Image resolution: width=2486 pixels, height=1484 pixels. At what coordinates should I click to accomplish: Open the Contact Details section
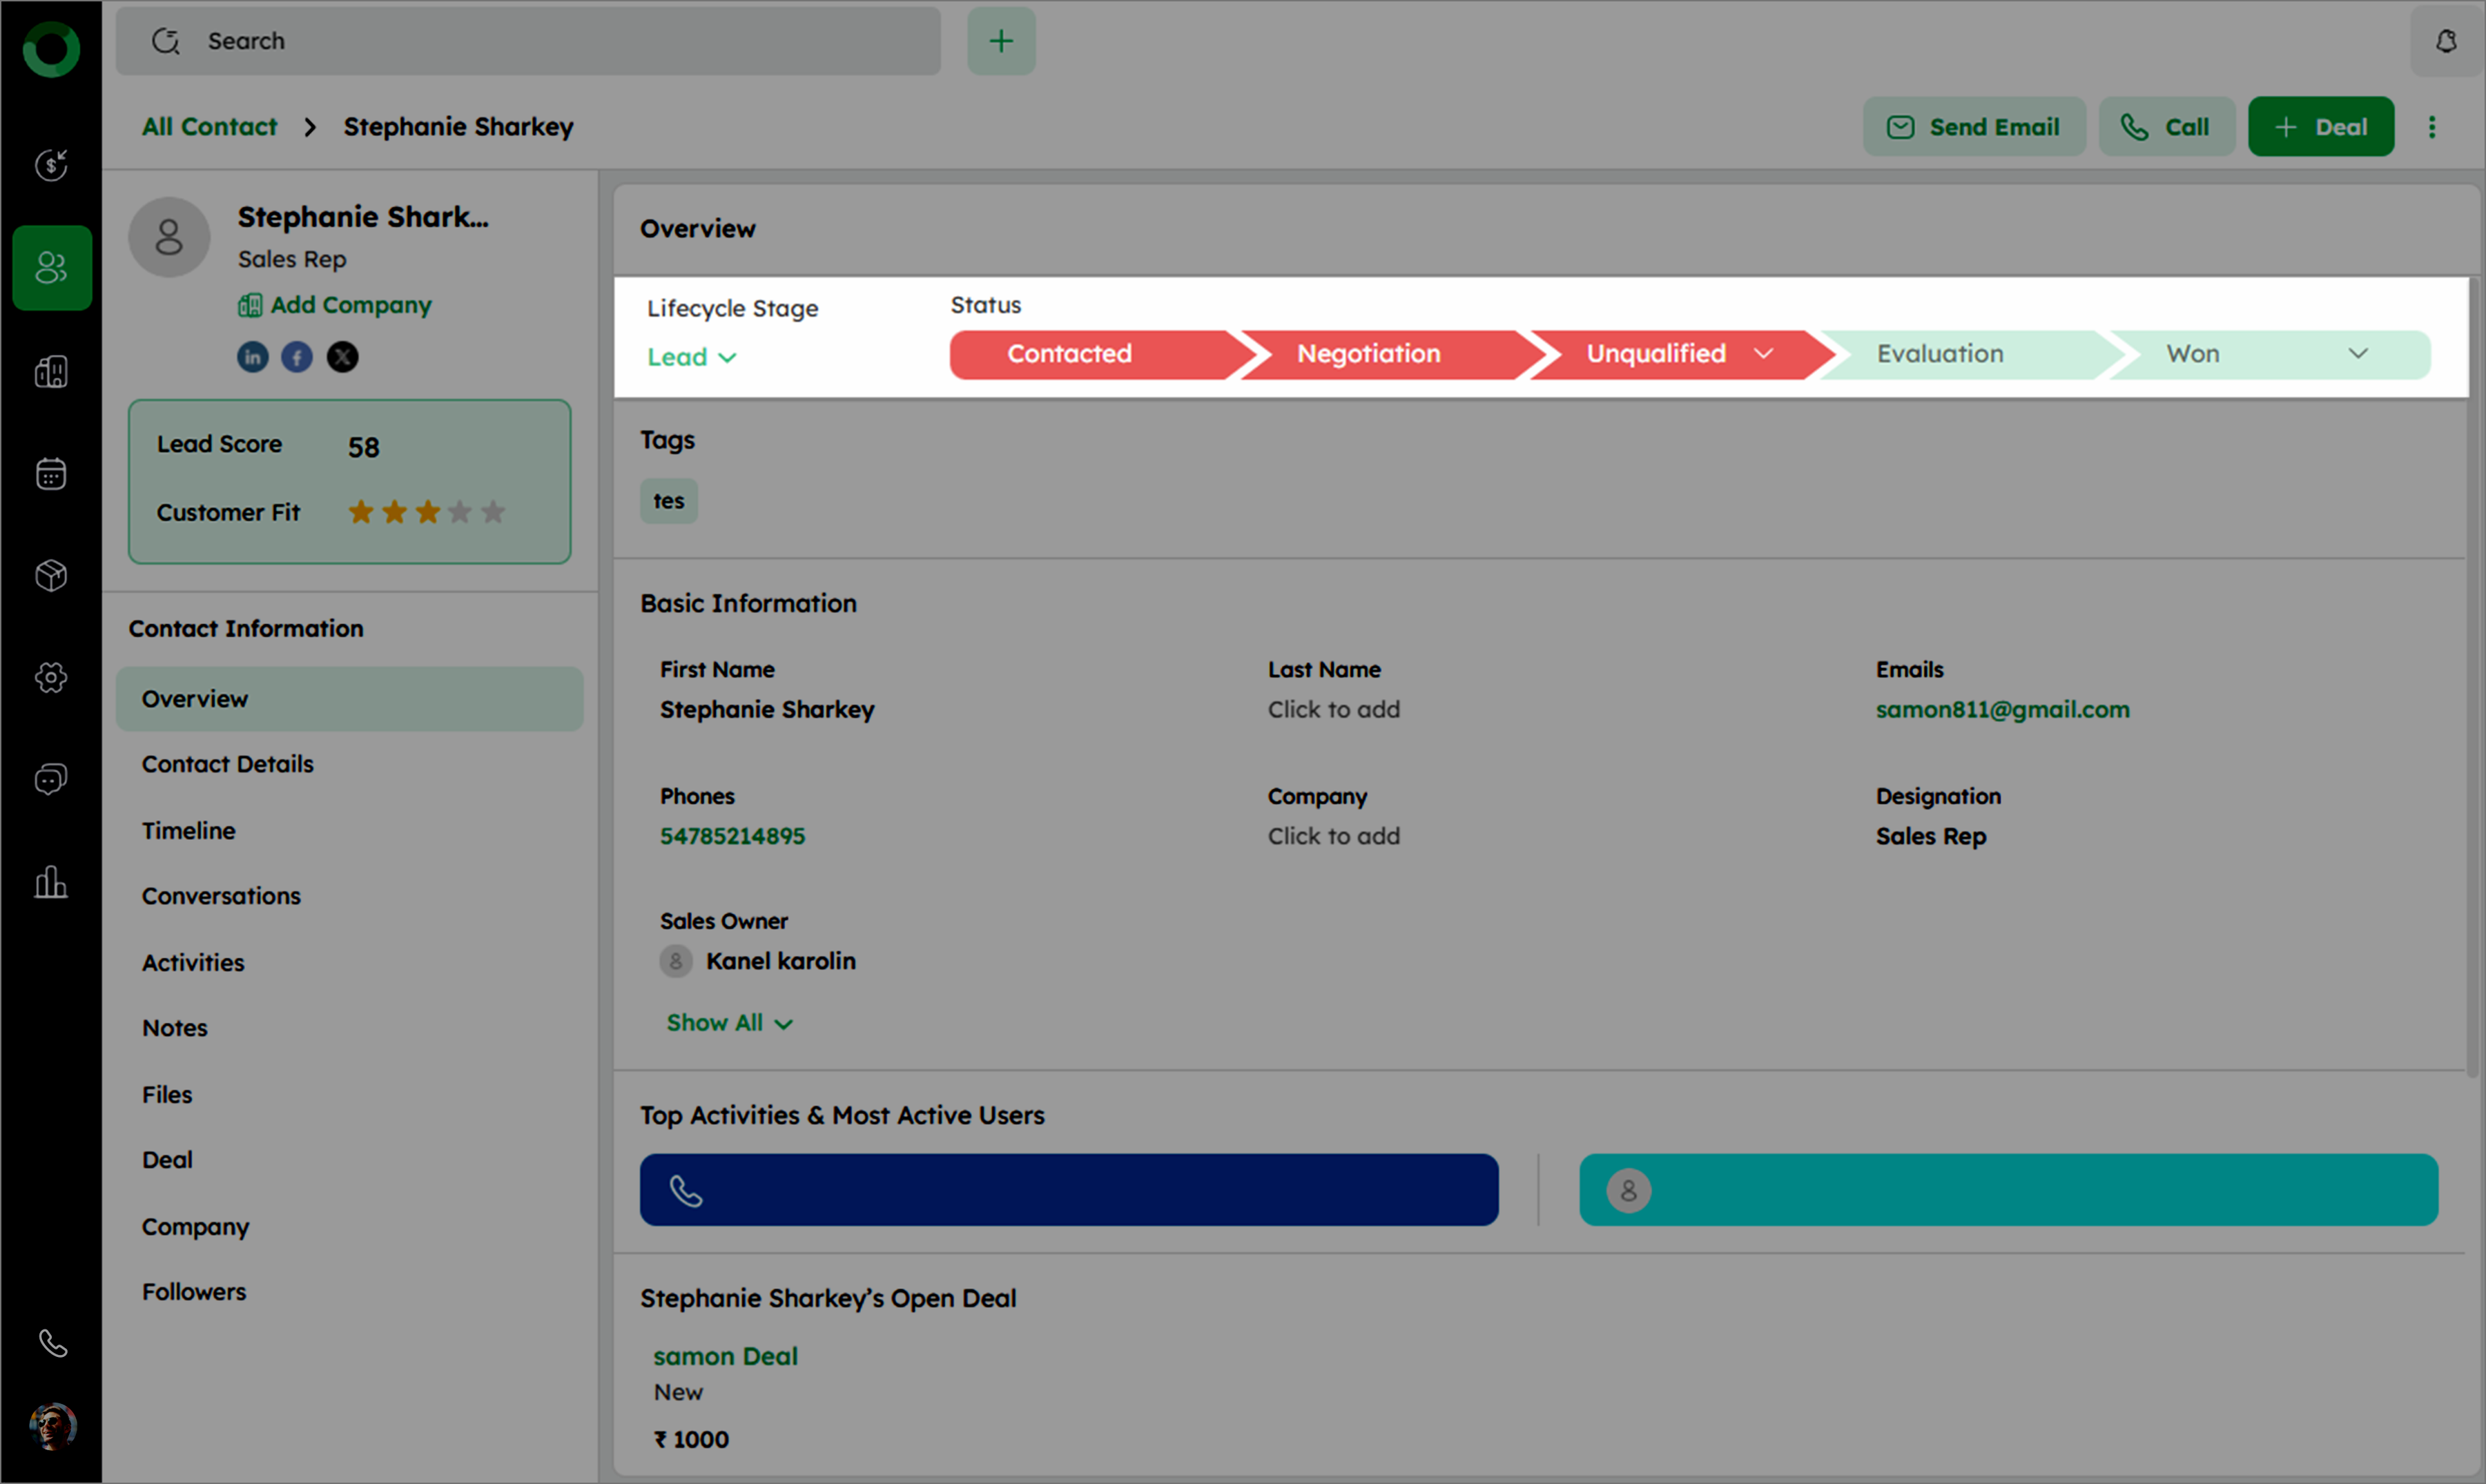coord(228,764)
